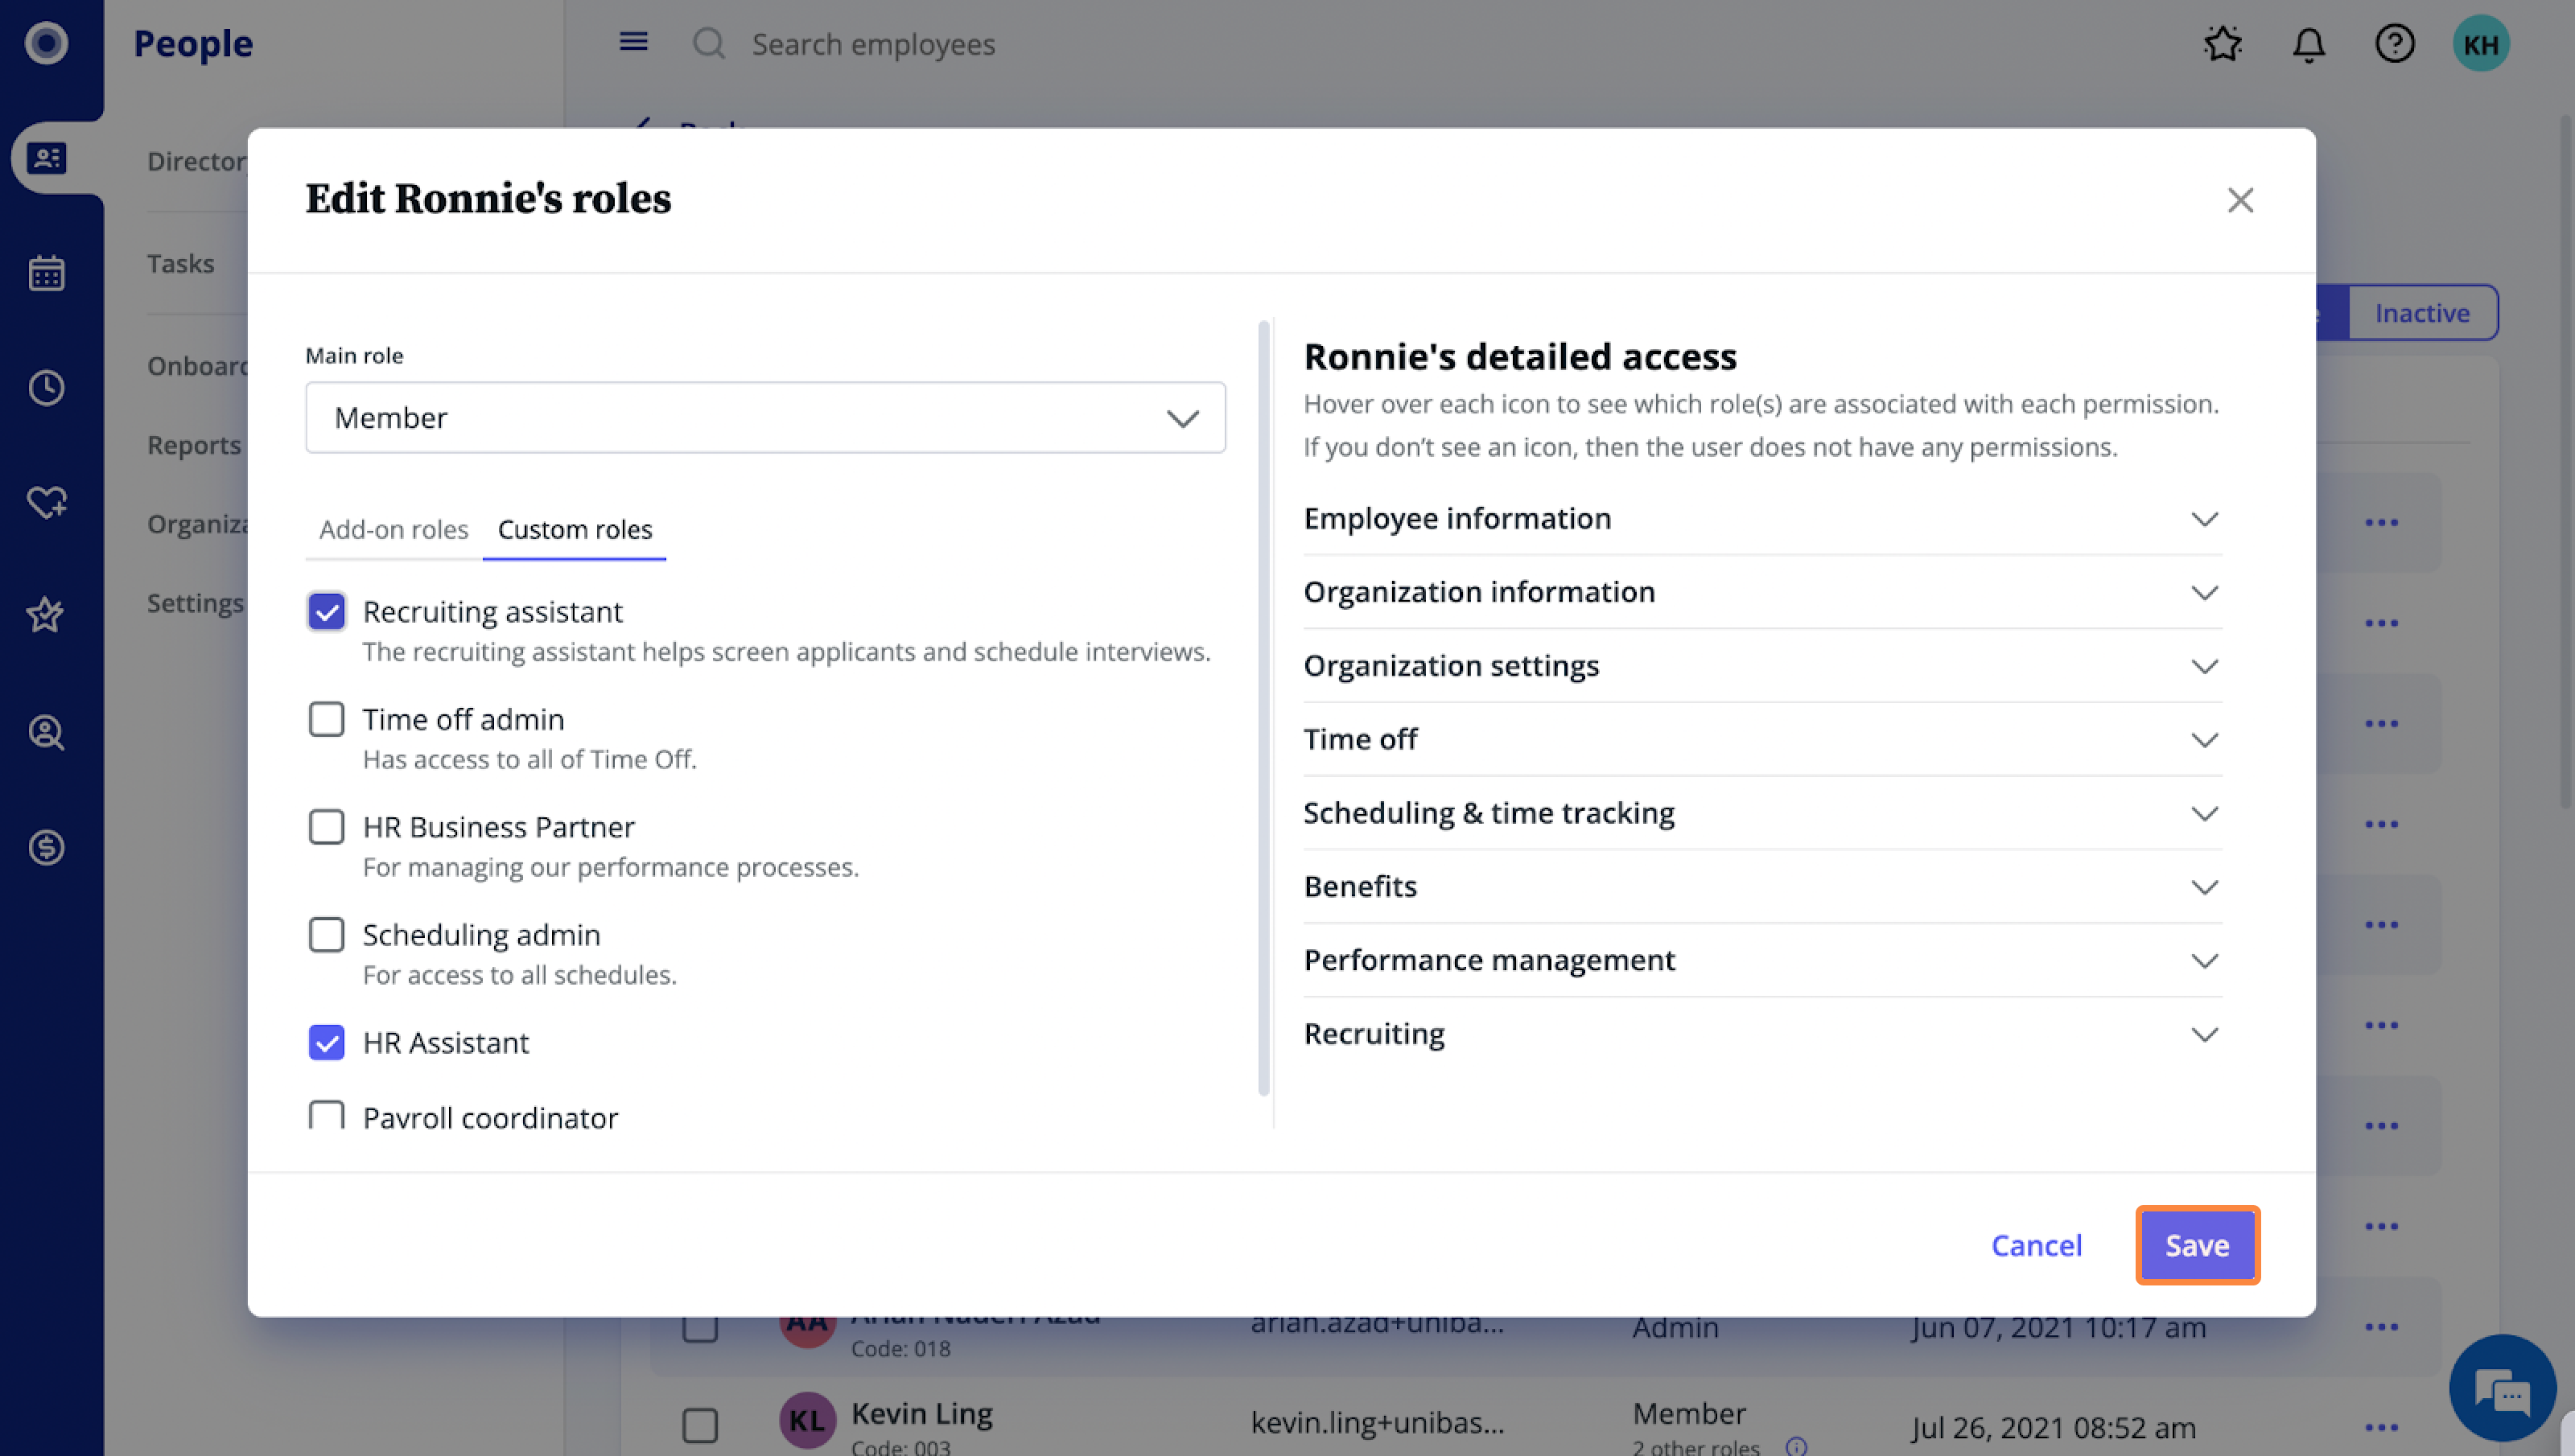Open the chat support bubble
The image size is (2575, 1456).
pos(2502,1387)
